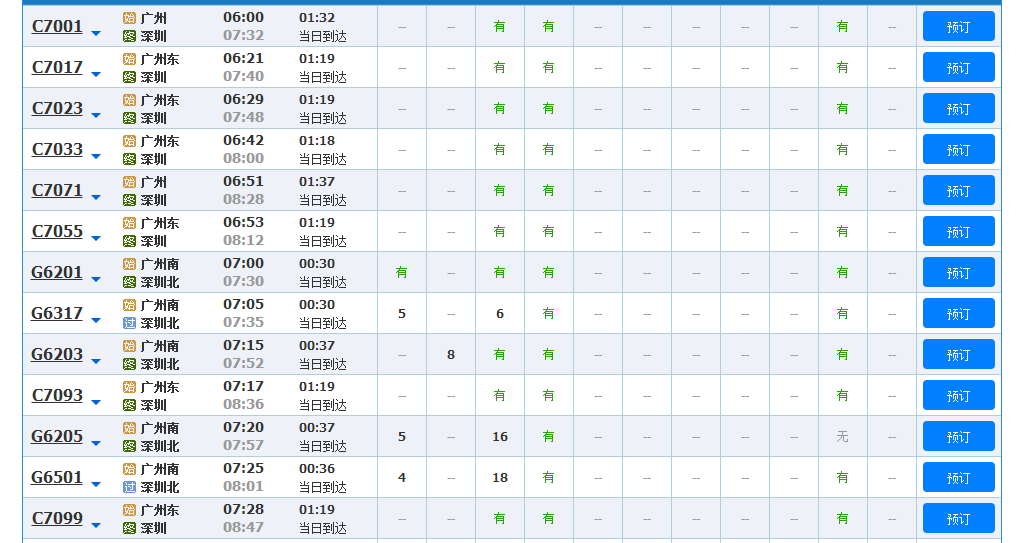Click terminal station icon for C7023

pos(130,118)
